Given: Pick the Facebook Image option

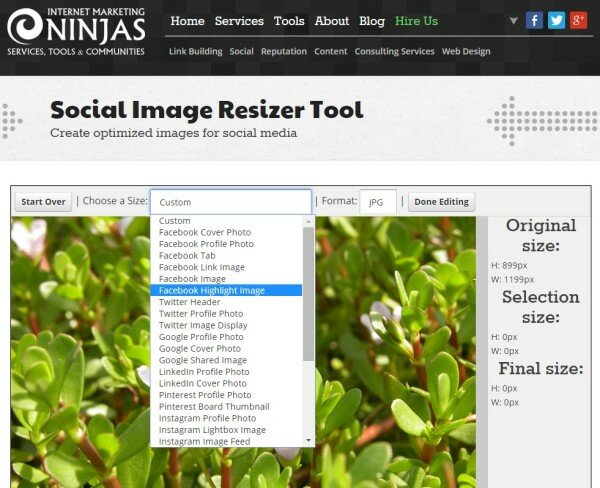Looking at the screenshot, I should (x=226, y=279).
